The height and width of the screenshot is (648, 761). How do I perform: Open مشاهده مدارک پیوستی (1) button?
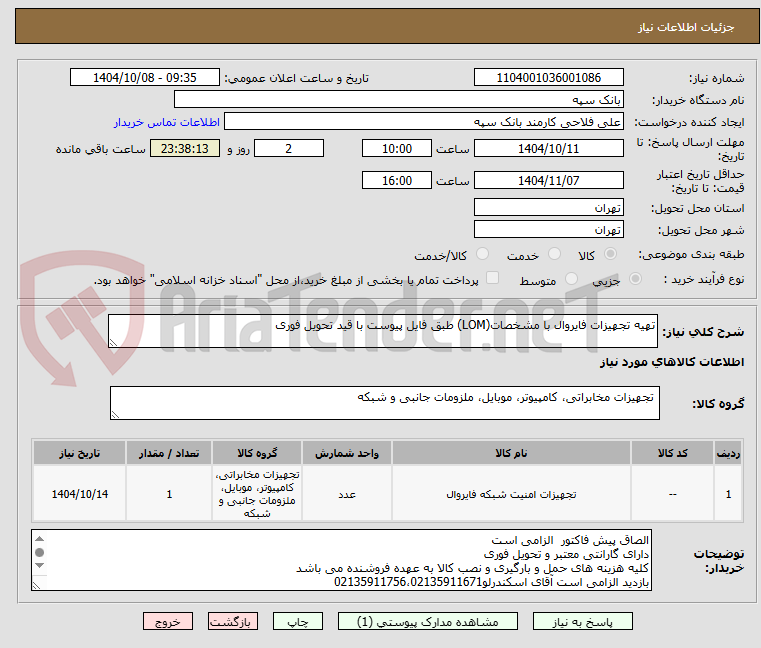pyautogui.click(x=428, y=621)
